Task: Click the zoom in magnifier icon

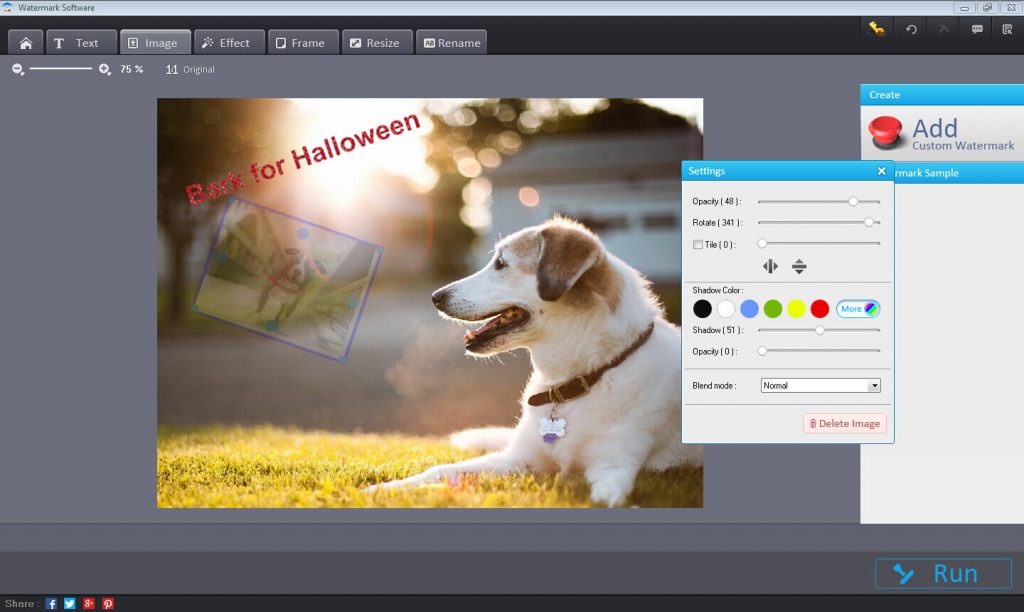Action: click(x=105, y=69)
